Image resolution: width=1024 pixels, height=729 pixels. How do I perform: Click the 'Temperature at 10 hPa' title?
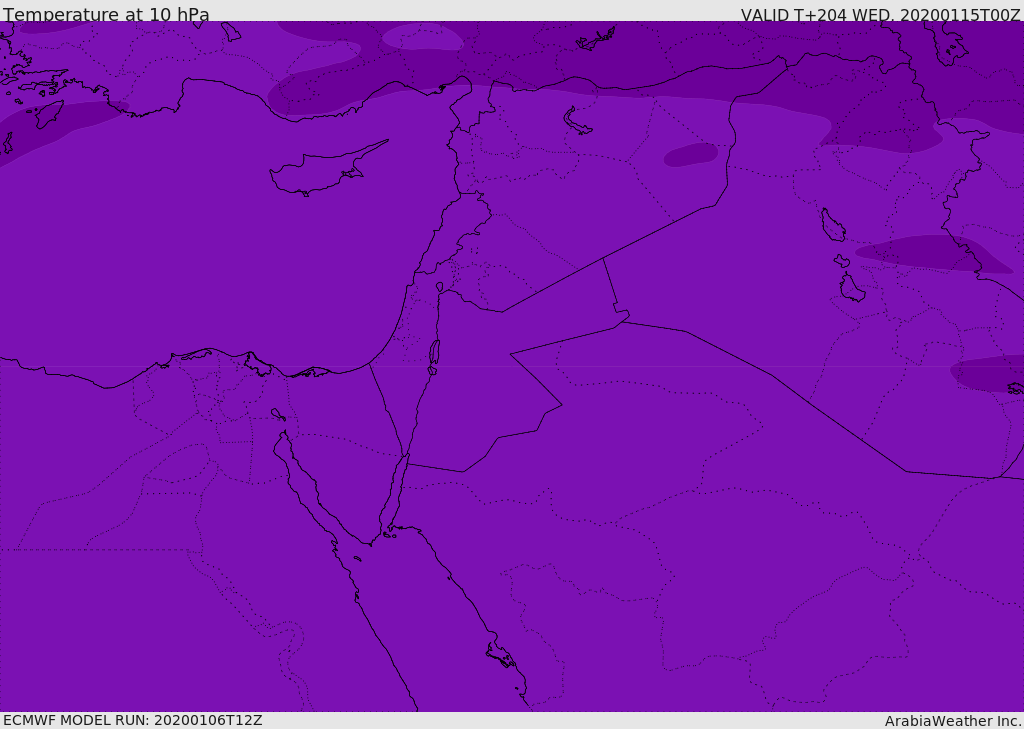106,14
